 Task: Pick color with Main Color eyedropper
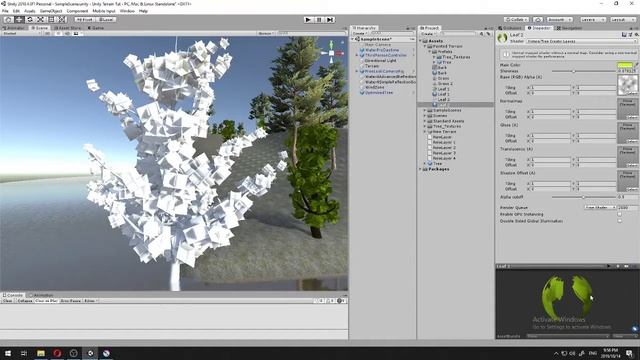(x=636, y=65)
